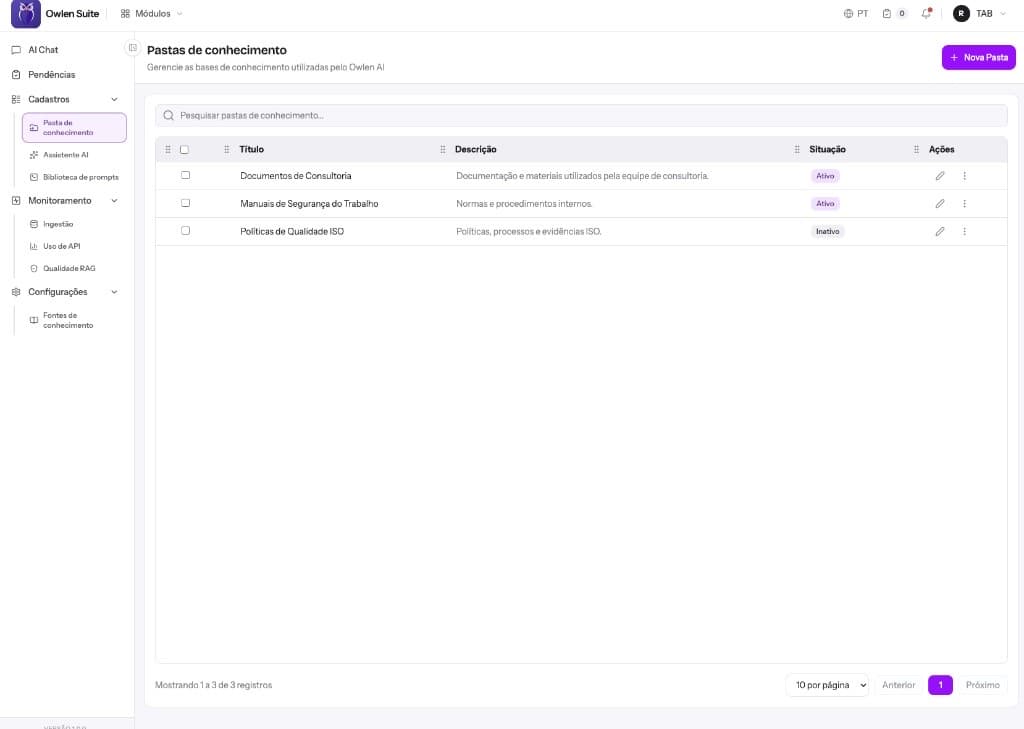
Task: Select the Manuais de Segurança do Trabalho checkbox
Action: pyautogui.click(x=185, y=203)
